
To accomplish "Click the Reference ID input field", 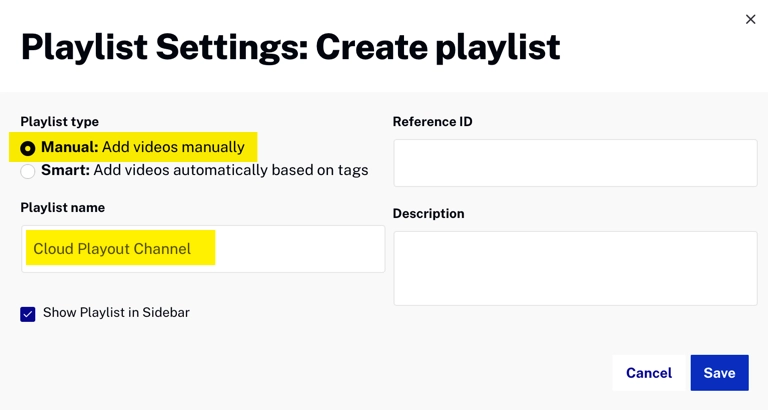I will 576,163.
